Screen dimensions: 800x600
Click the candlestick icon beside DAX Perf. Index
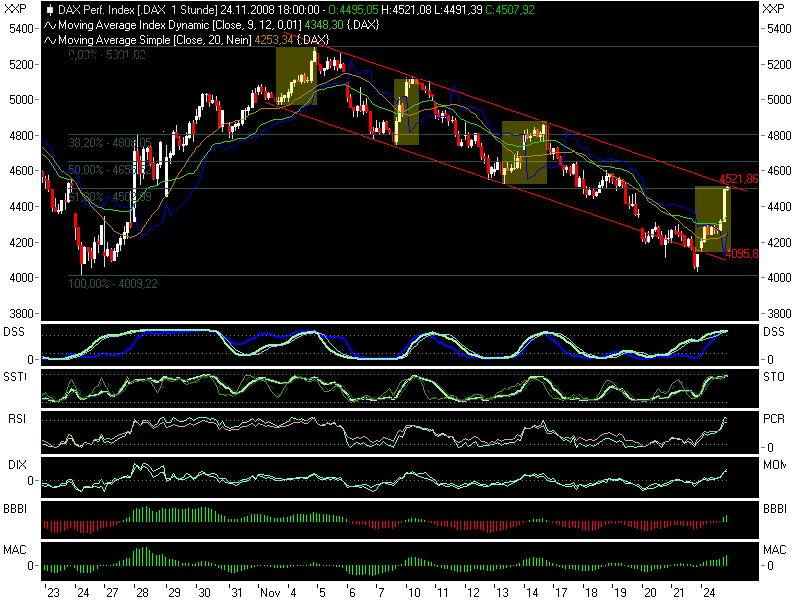tap(50, 10)
